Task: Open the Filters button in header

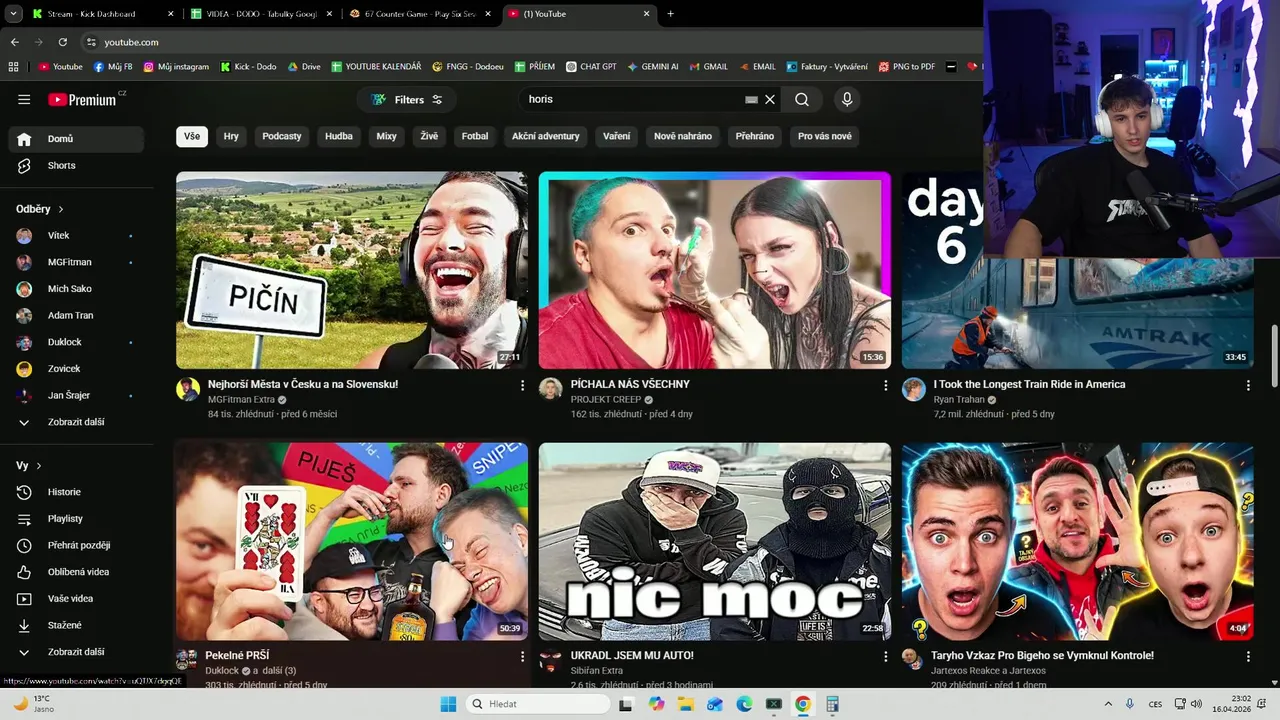Action: click(x=406, y=99)
